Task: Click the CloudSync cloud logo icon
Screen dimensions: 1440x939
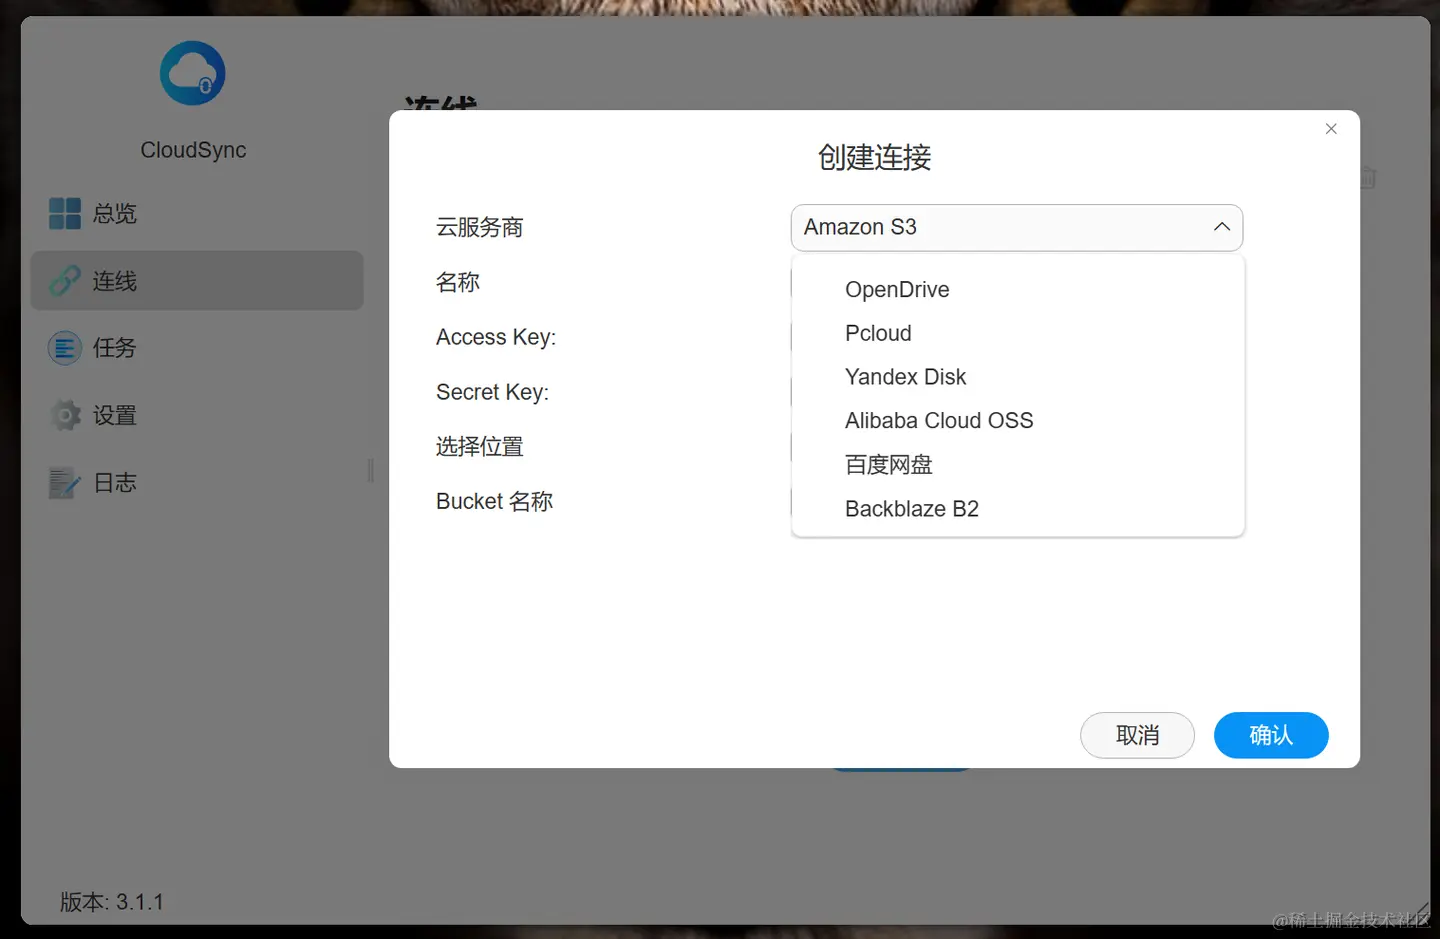Action: pos(193,73)
